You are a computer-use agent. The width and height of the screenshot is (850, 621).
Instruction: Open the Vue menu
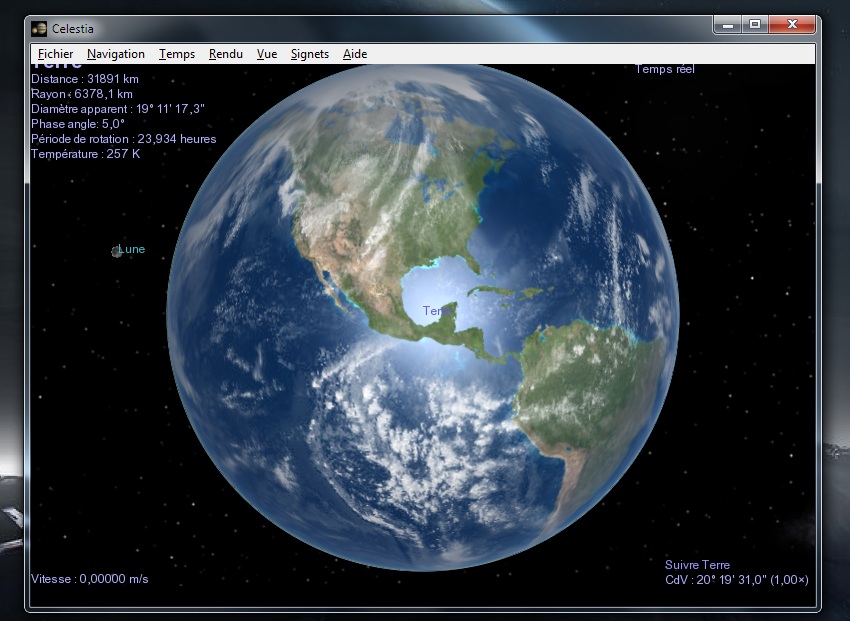(267, 54)
